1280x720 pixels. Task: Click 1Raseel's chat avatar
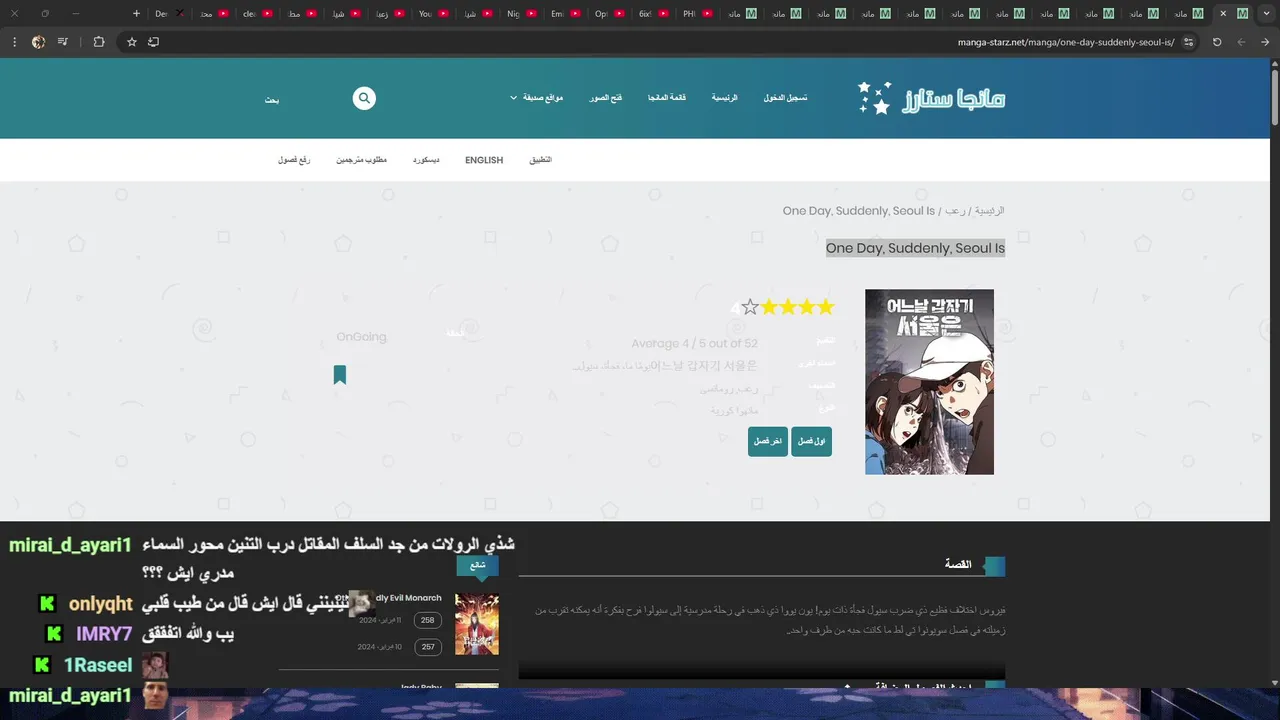(155, 665)
